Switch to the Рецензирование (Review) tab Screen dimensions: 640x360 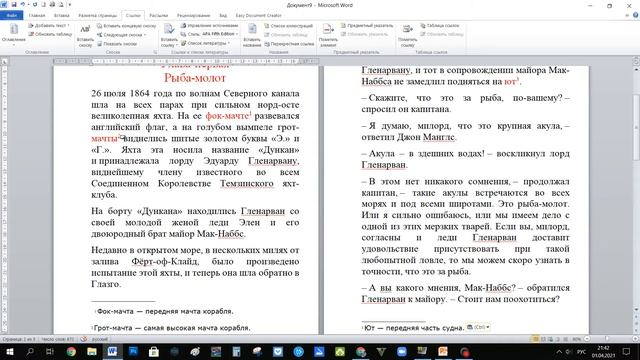[x=193, y=16]
